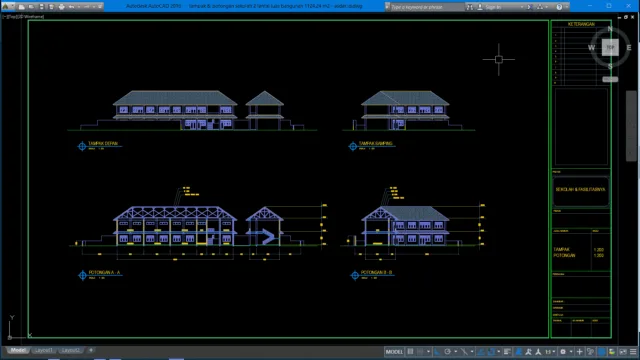The image size is (640, 360).
Task: Click the New drawing icon in title bar
Action: 21,7
